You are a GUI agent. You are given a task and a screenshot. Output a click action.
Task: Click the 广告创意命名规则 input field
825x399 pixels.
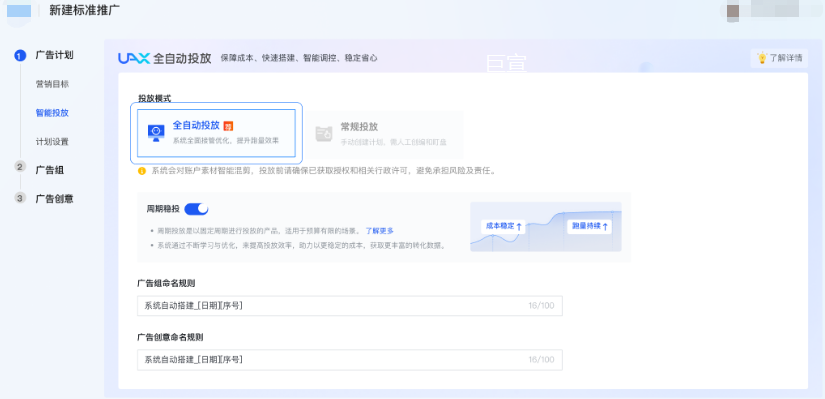(350, 360)
